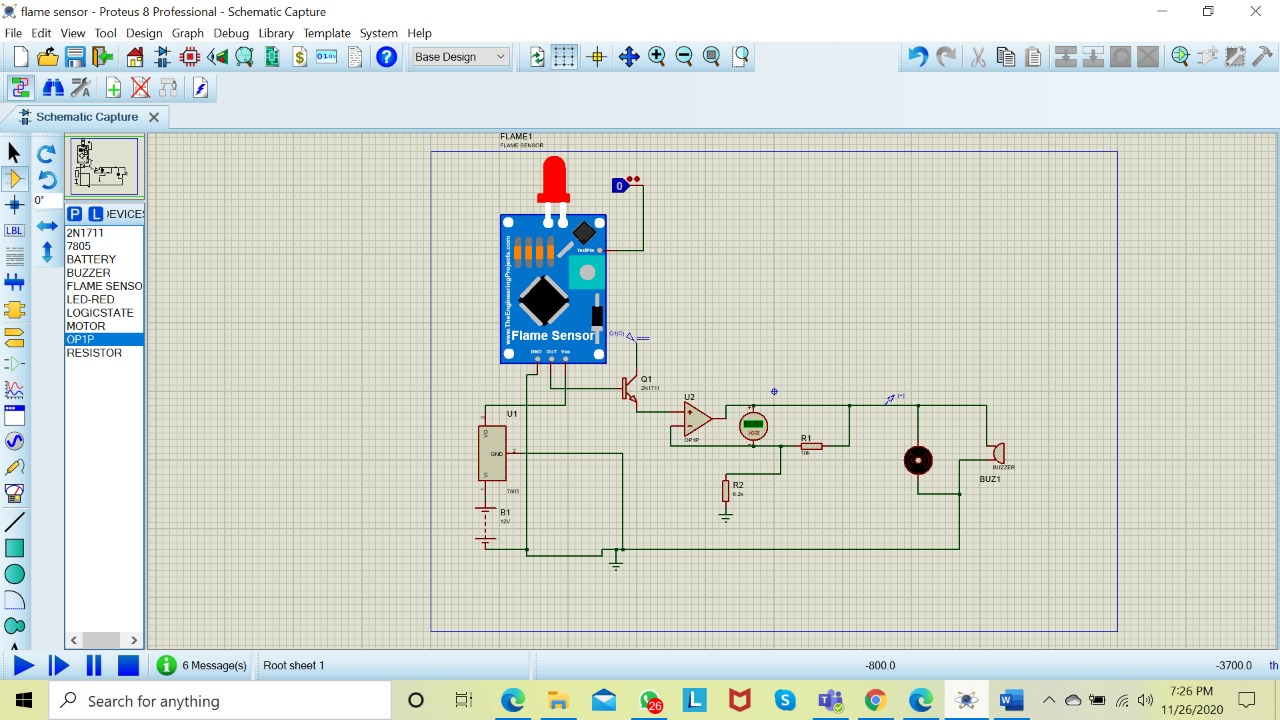Flip part vertically with Y-mirror
The image size is (1280, 720).
47,252
